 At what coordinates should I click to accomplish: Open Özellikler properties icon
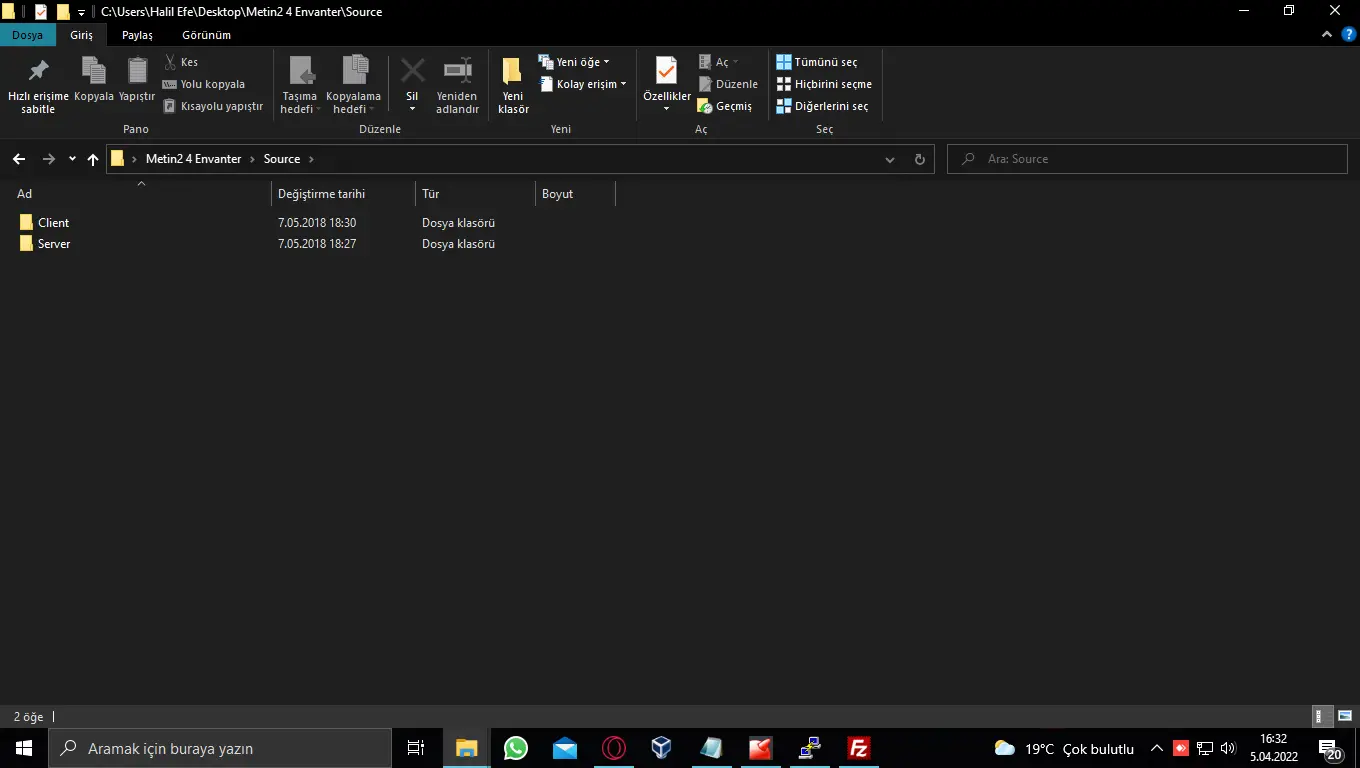[666, 72]
